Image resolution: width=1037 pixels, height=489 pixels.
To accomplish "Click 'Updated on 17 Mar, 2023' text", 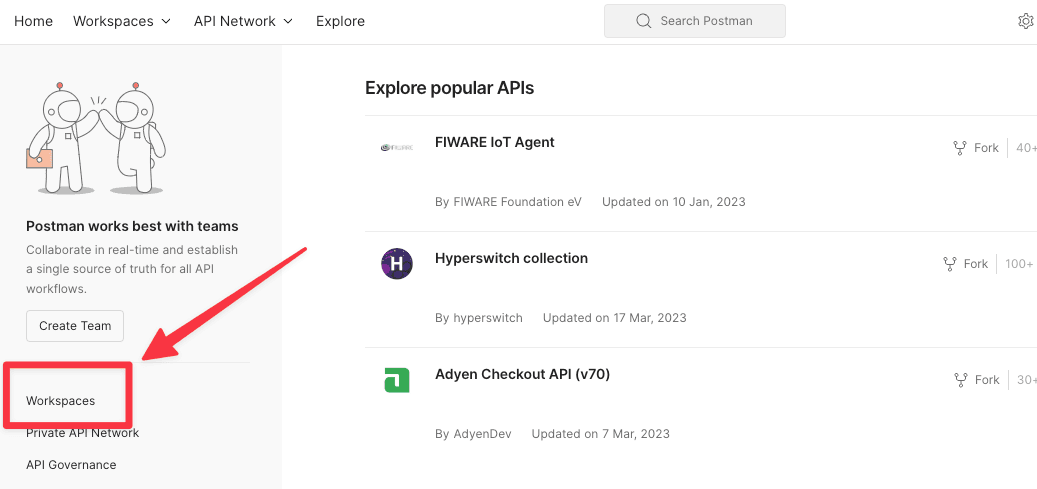I will 614,318.
